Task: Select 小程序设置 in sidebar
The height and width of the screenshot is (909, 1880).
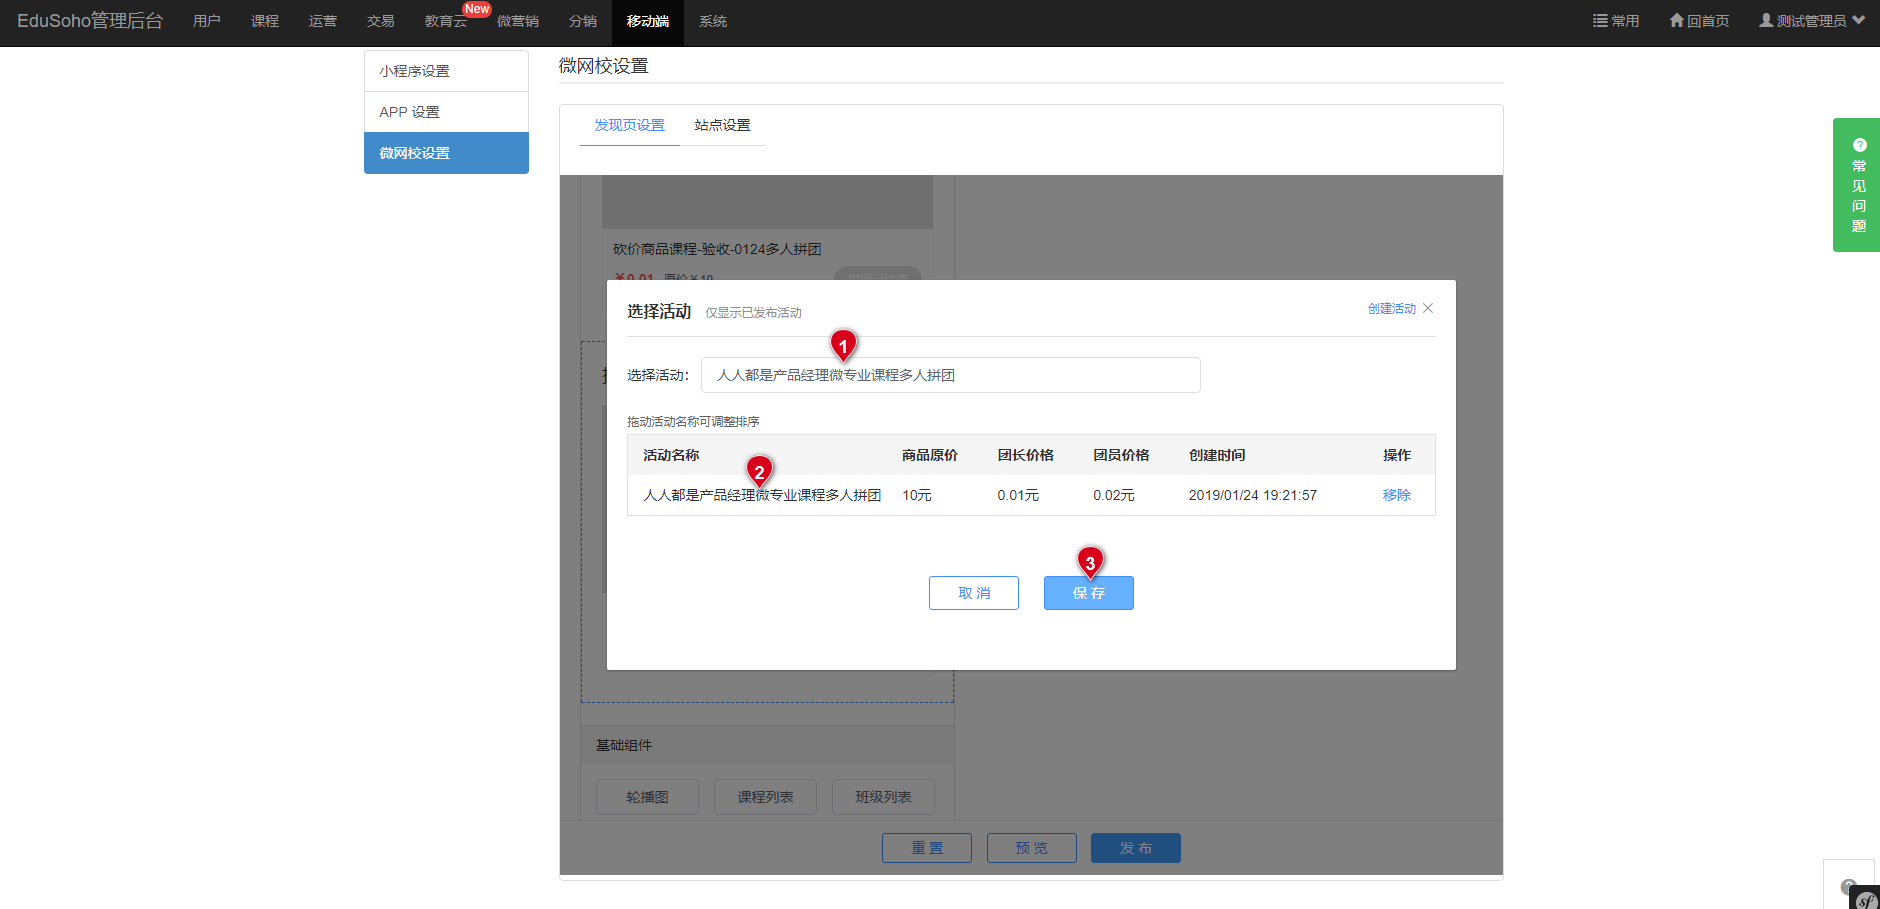Action: [x=446, y=71]
